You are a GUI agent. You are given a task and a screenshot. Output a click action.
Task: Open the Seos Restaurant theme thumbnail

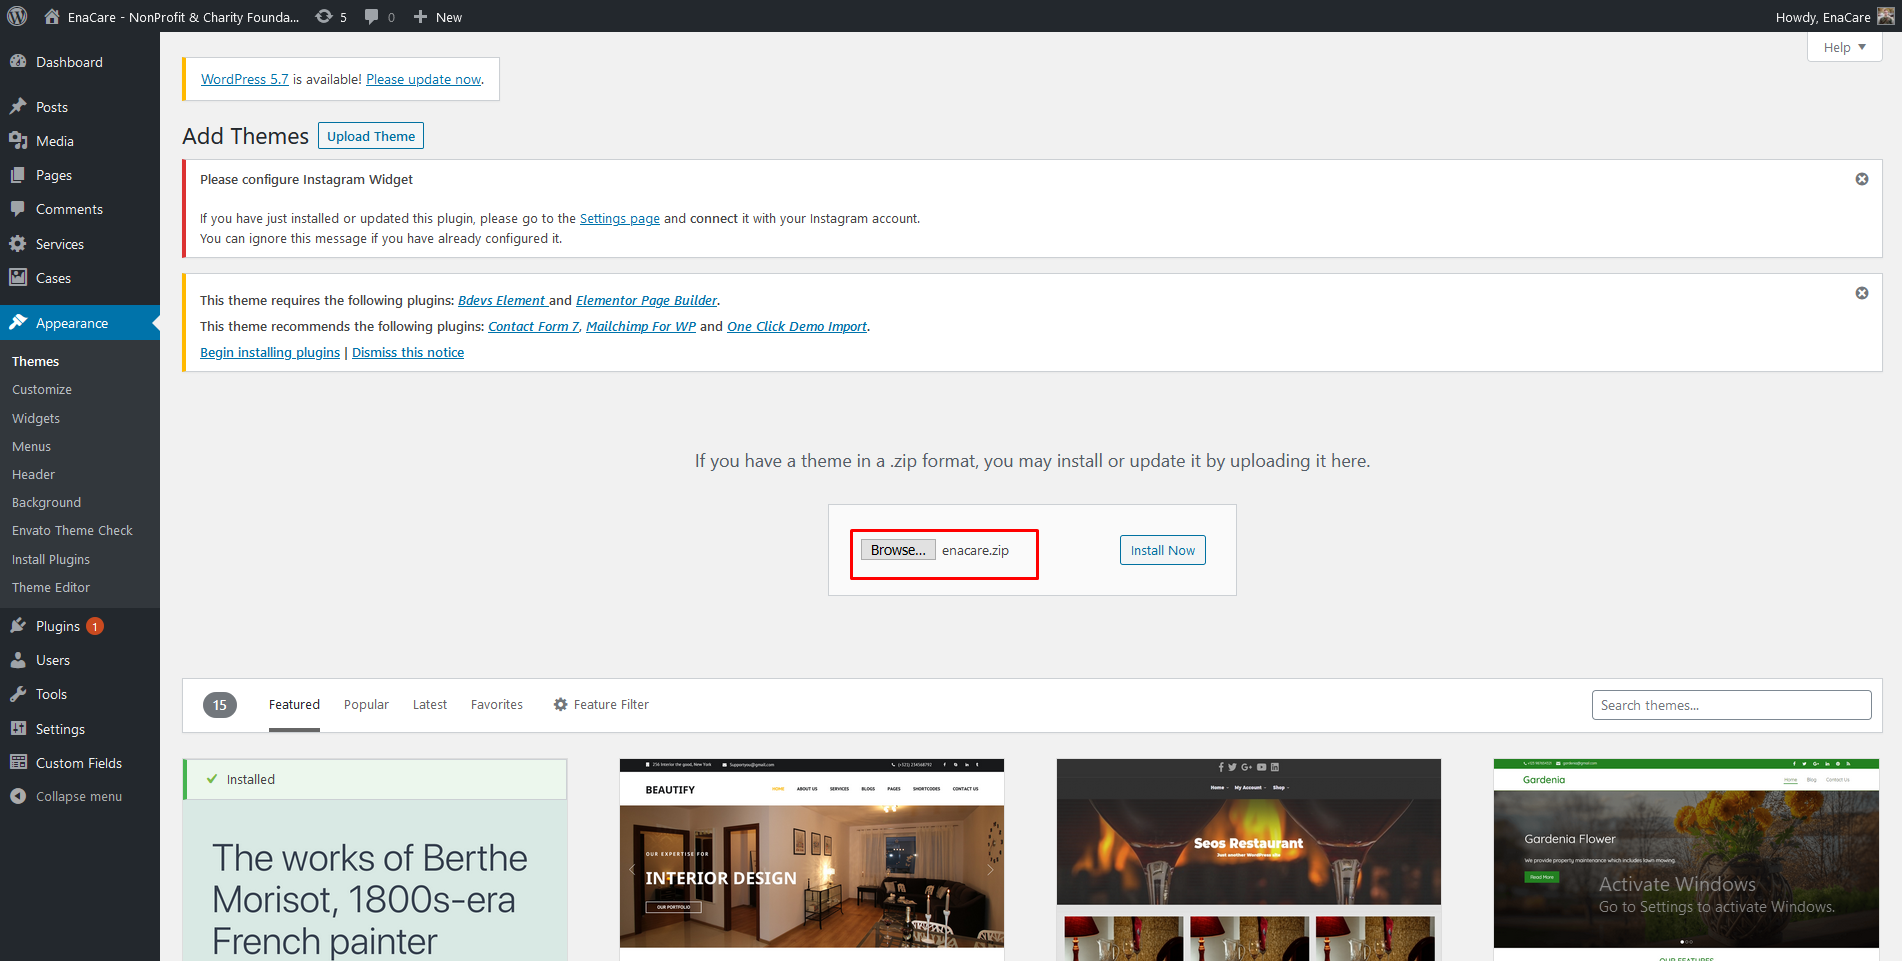(1249, 858)
